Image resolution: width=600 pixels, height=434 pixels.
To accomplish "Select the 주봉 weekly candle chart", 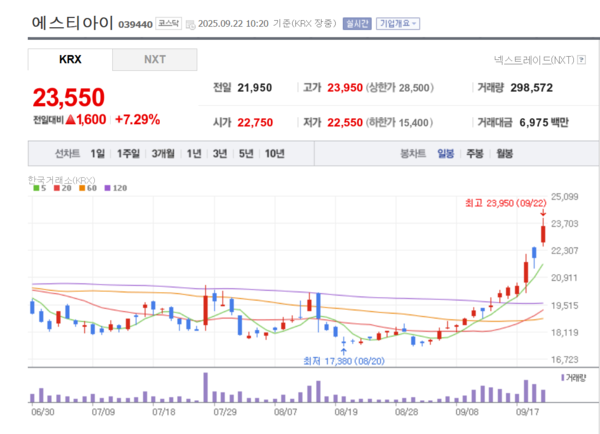I will pos(475,153).
